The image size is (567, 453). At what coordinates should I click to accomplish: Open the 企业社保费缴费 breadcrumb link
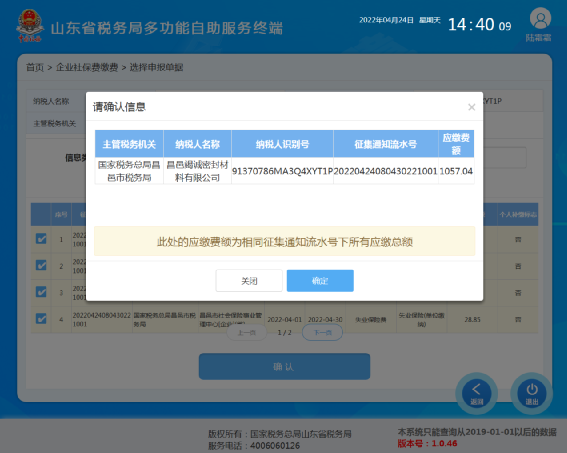(87, 67)
